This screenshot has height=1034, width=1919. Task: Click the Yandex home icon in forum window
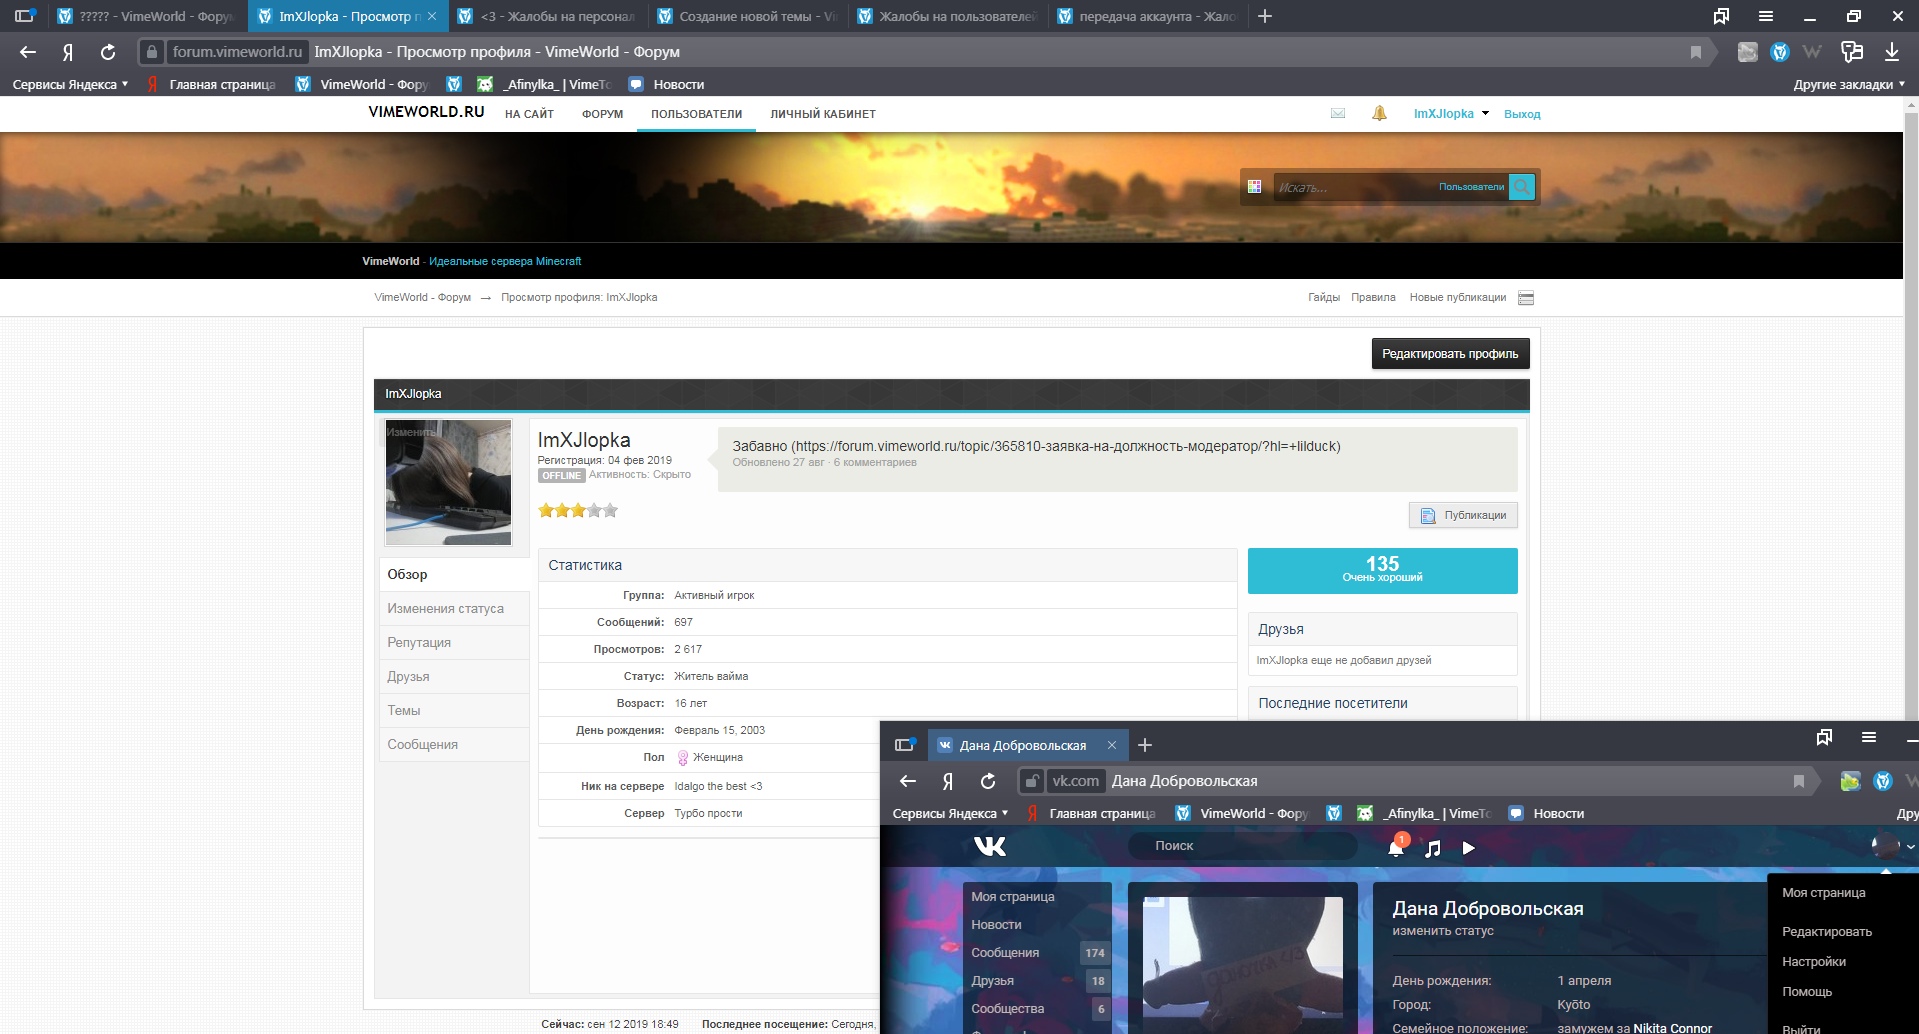(68, 52)
